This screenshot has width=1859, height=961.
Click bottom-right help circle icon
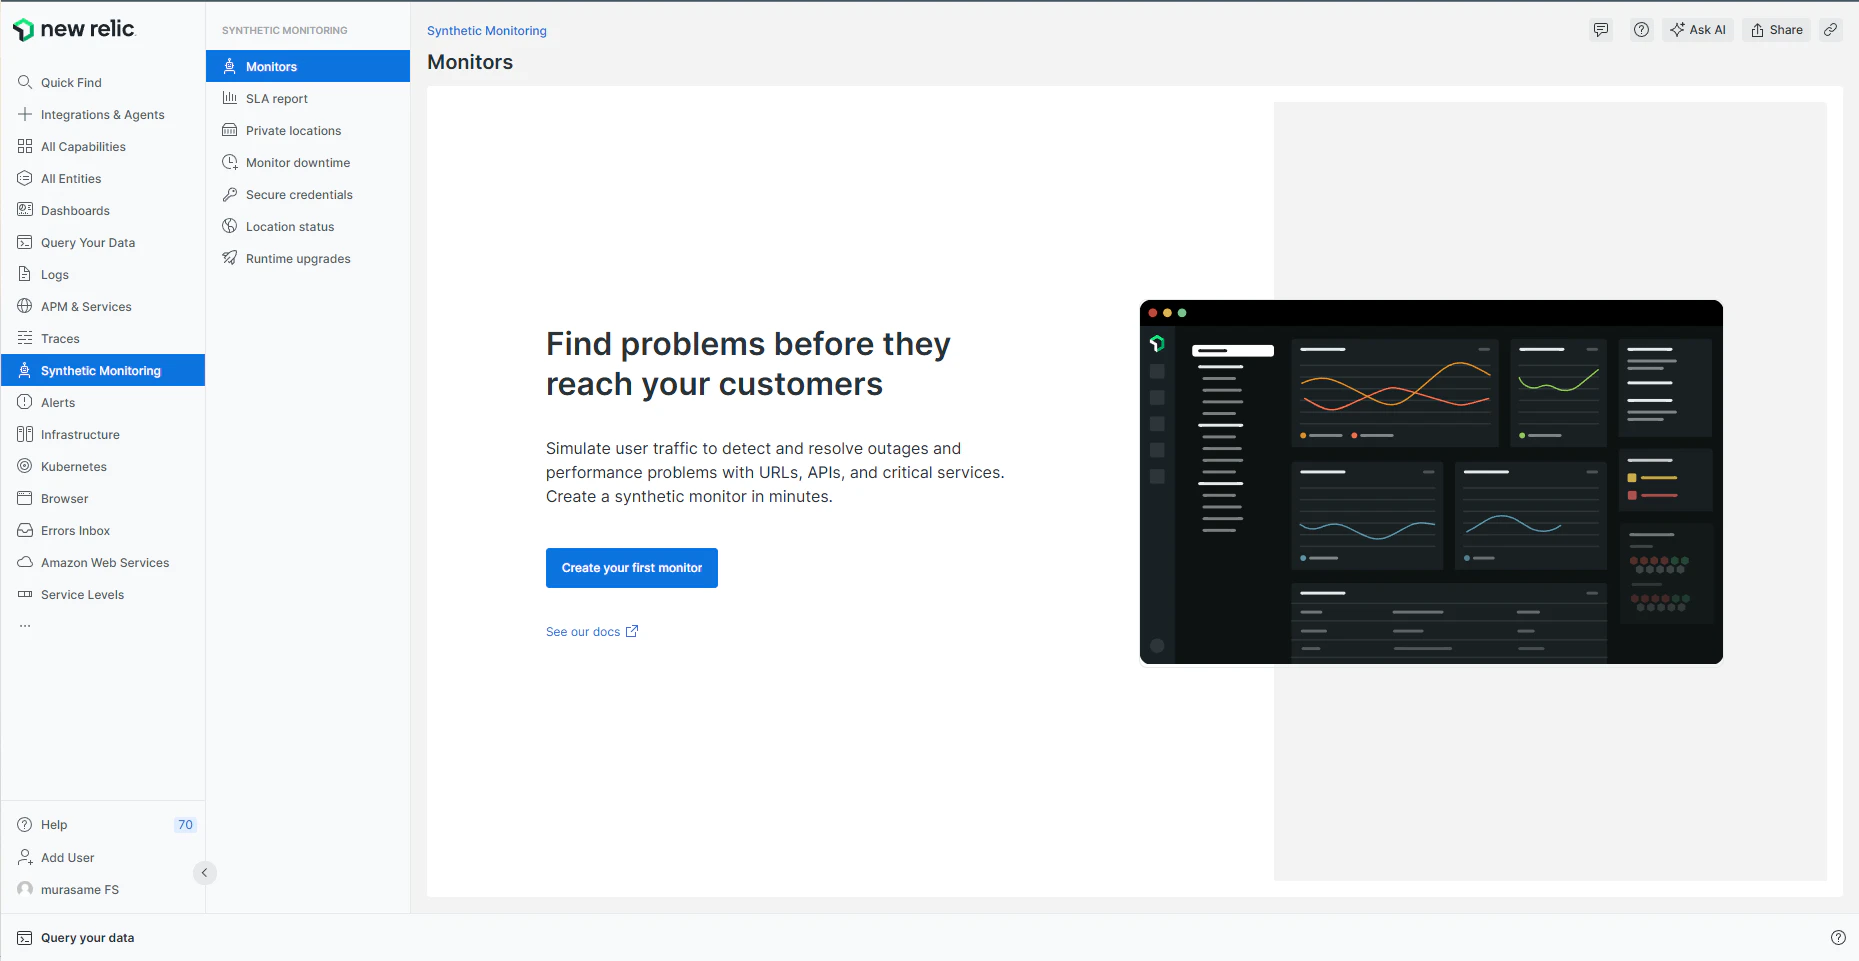coord(1838,937)
